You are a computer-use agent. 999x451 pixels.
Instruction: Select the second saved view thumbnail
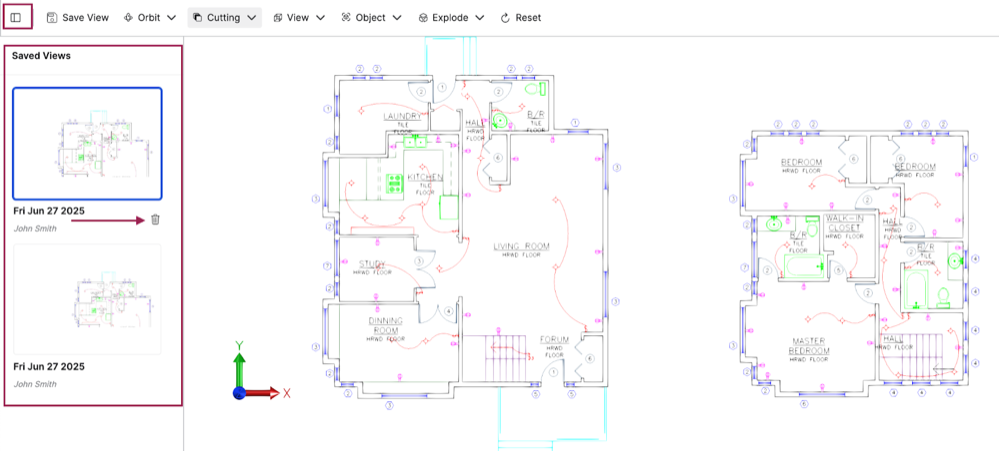[x=87, y=299]
